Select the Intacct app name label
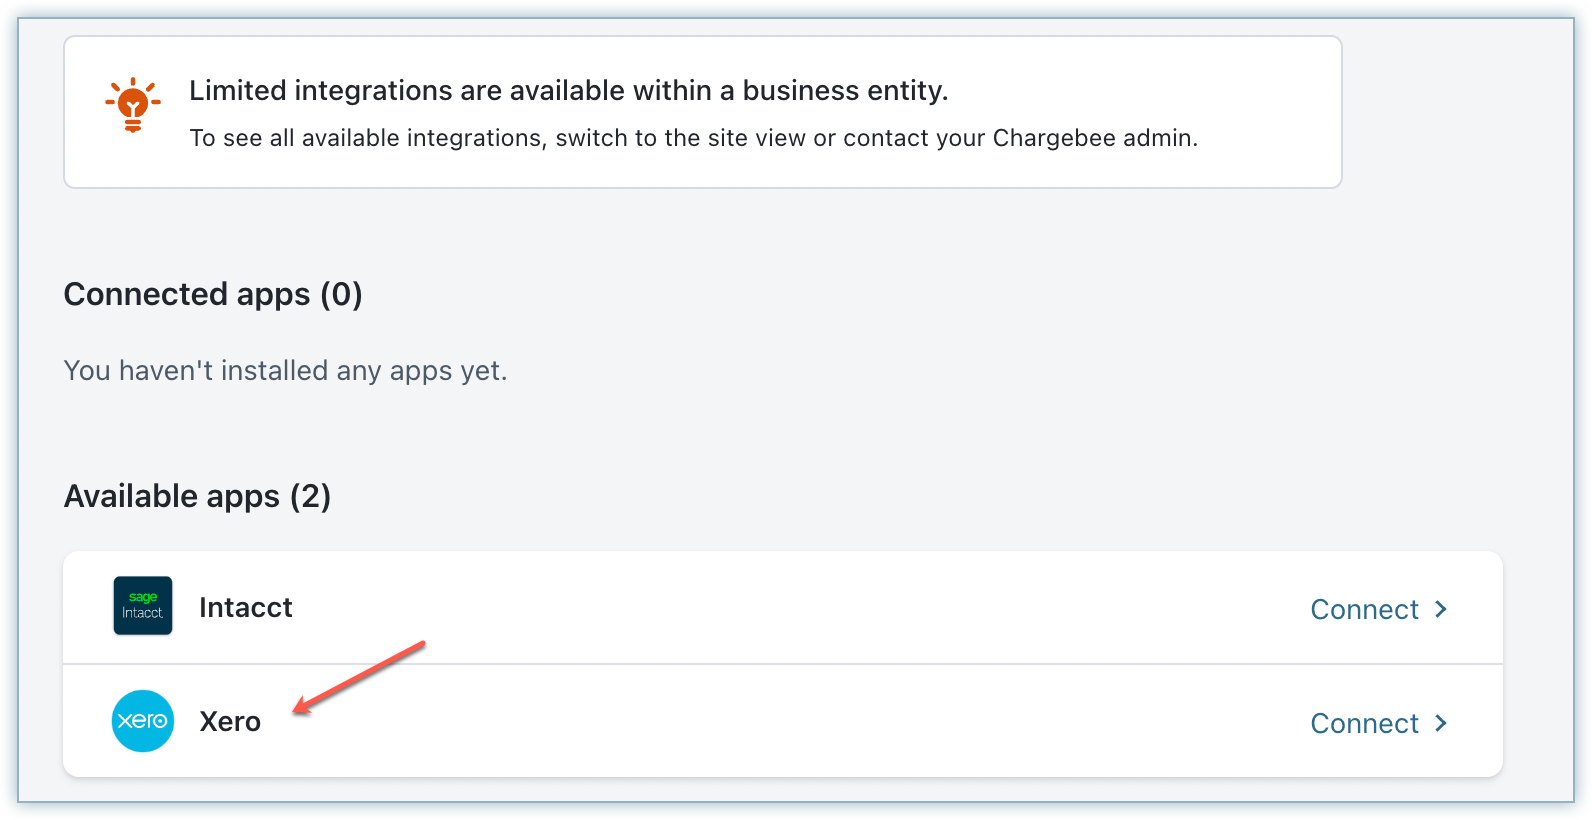The image size is (1592, 820). (245, 607)
